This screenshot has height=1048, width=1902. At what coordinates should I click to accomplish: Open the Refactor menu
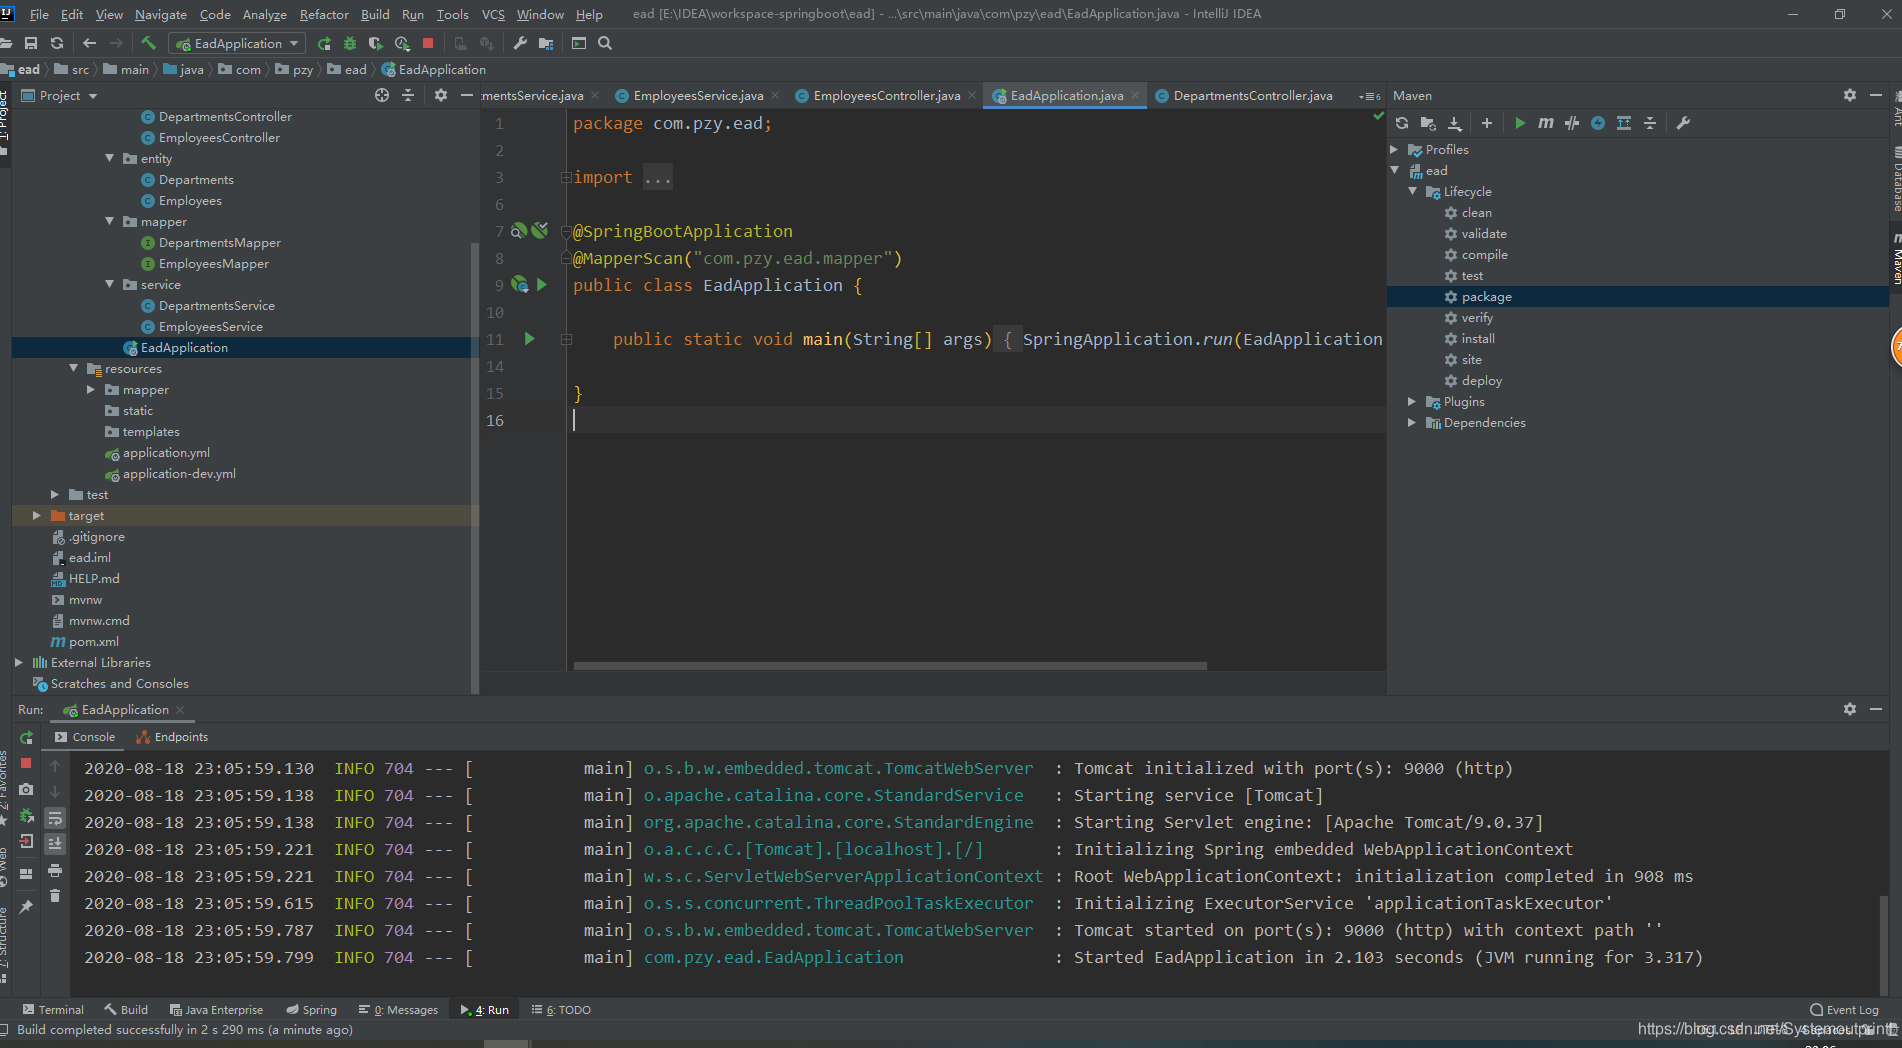tap(324, 14)
